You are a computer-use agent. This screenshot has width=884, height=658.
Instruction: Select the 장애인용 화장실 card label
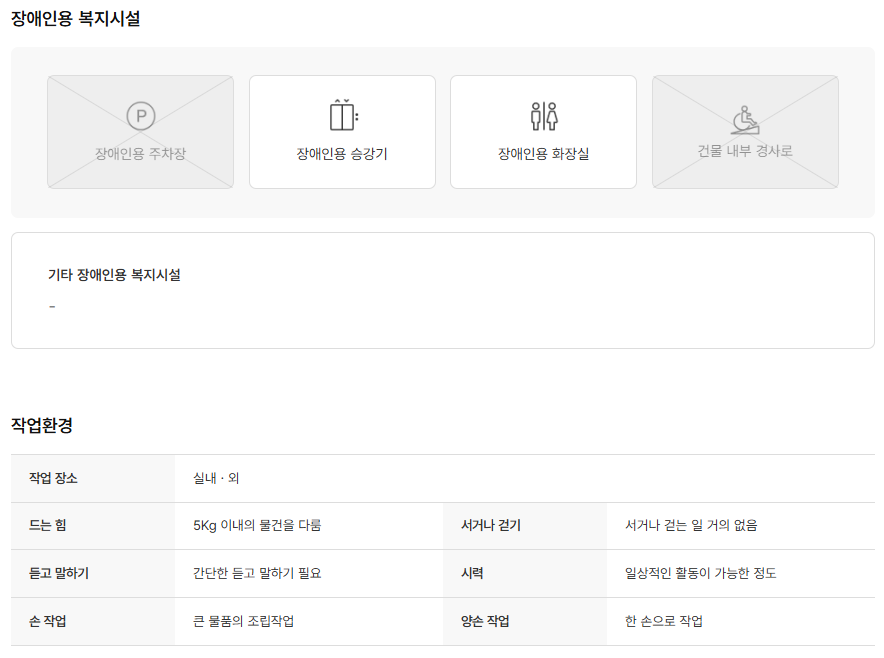point(543,153)
